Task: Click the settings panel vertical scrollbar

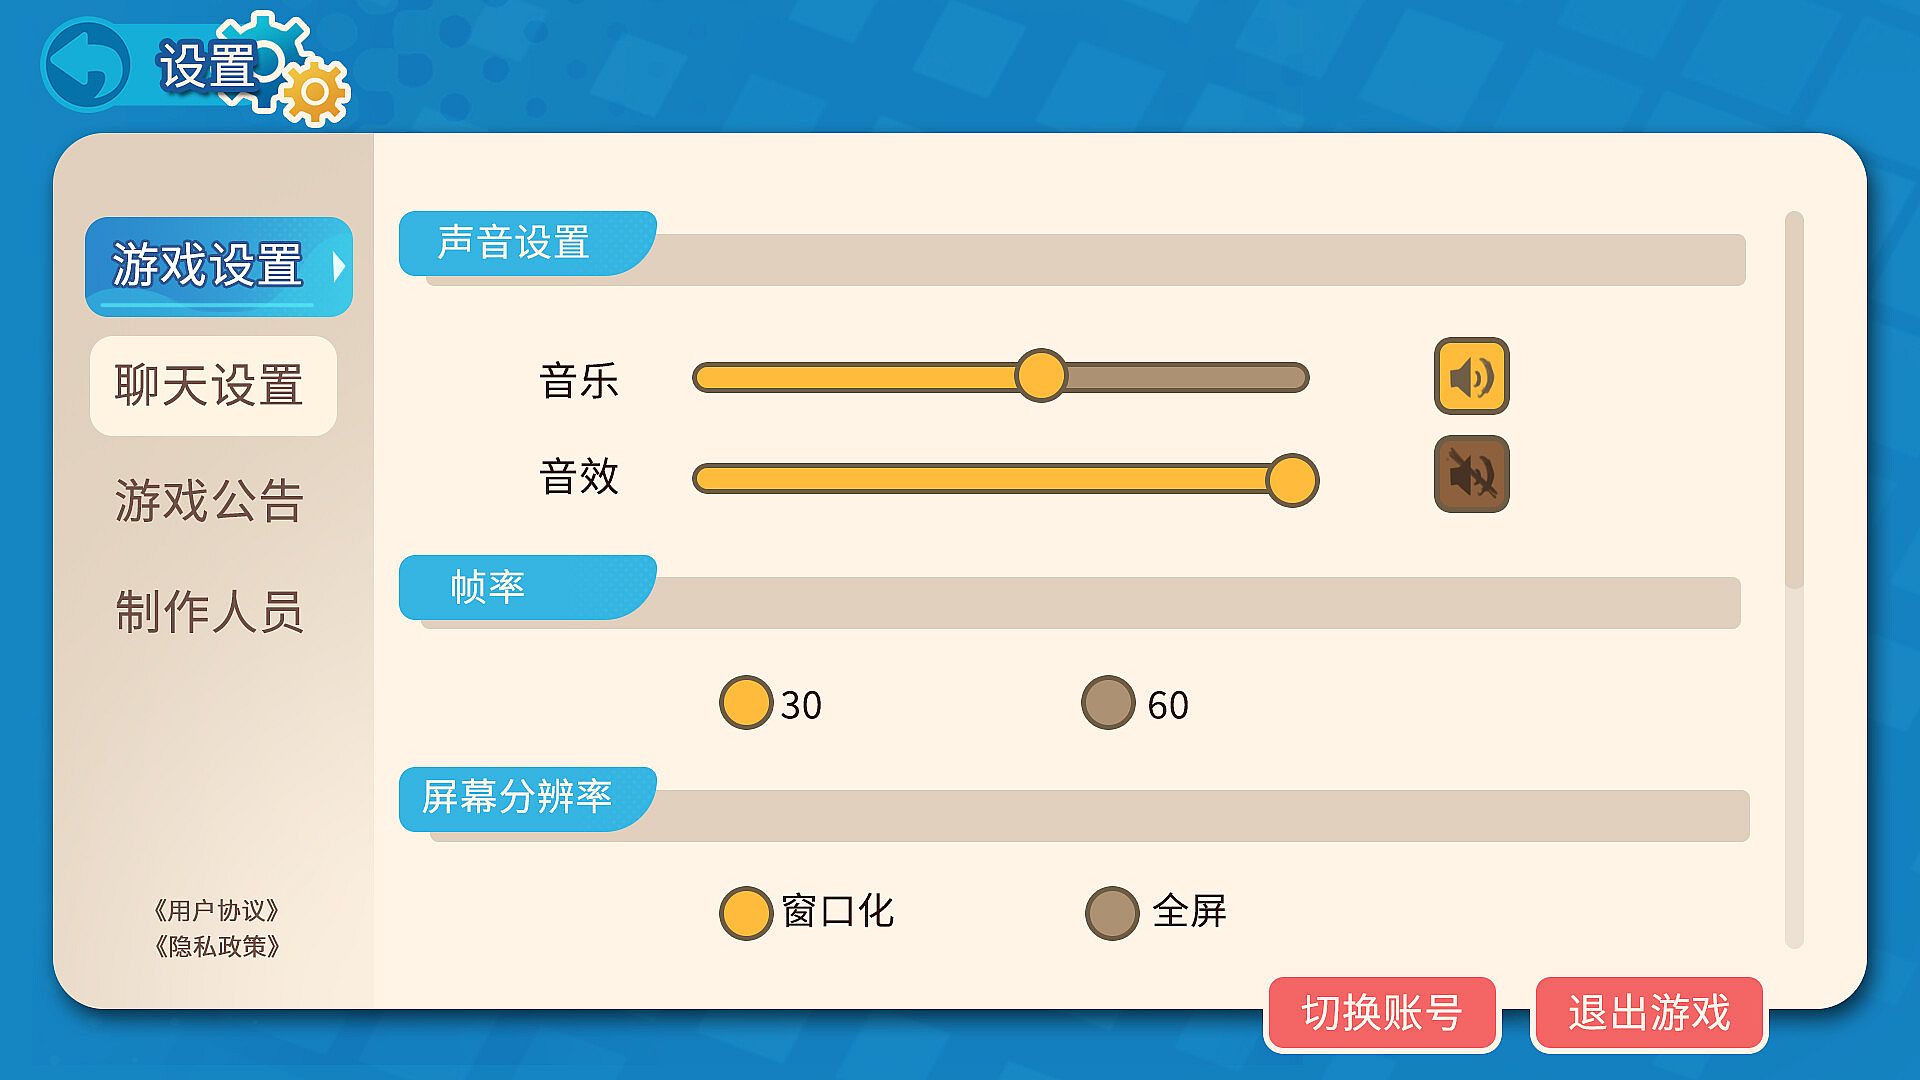Action: 1794,400
